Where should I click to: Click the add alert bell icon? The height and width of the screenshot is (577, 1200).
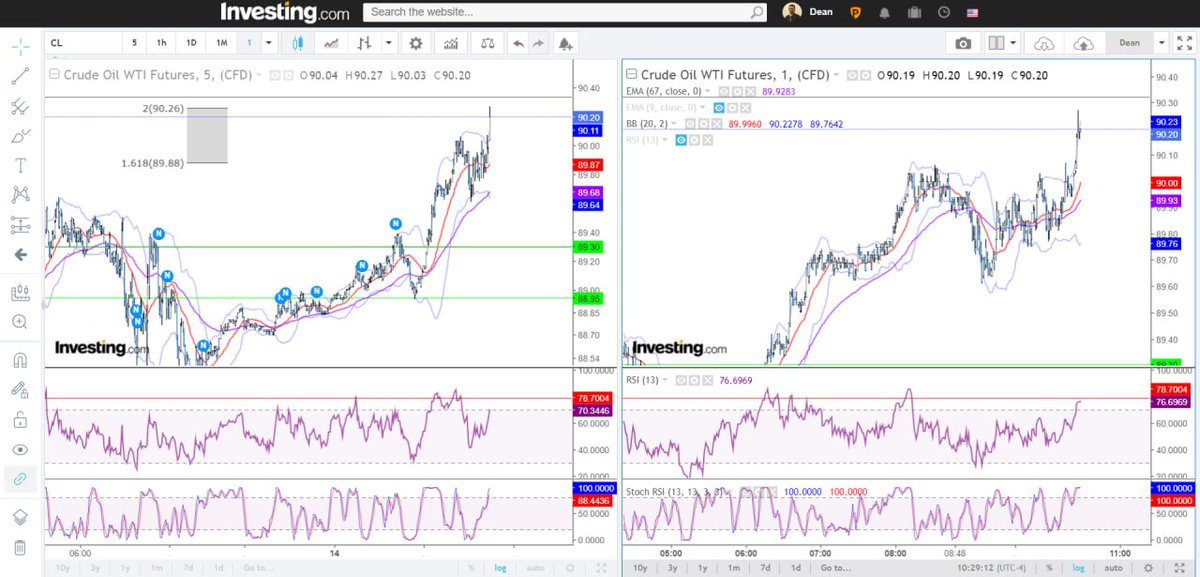pyautogui.click(x=567, y=44)
